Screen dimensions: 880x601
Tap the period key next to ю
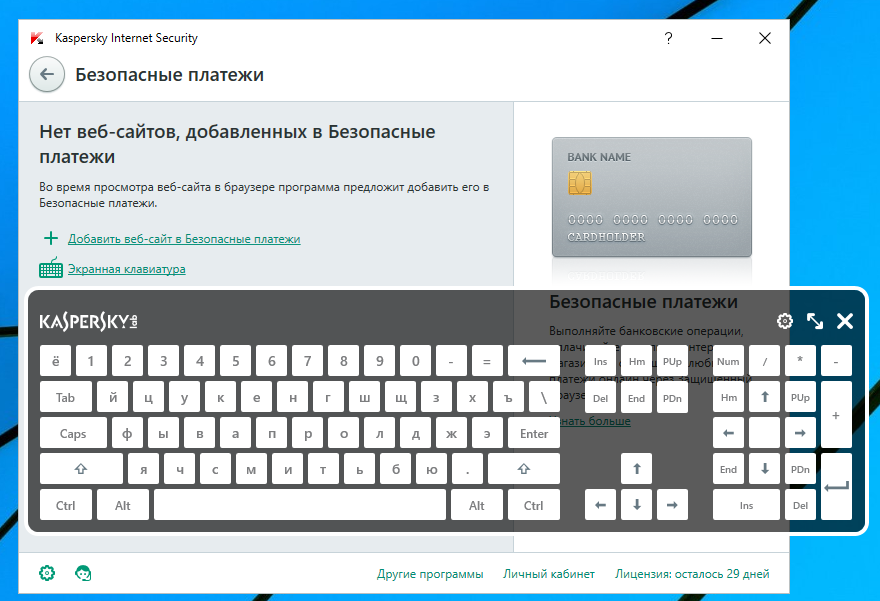tap(467, 469)
